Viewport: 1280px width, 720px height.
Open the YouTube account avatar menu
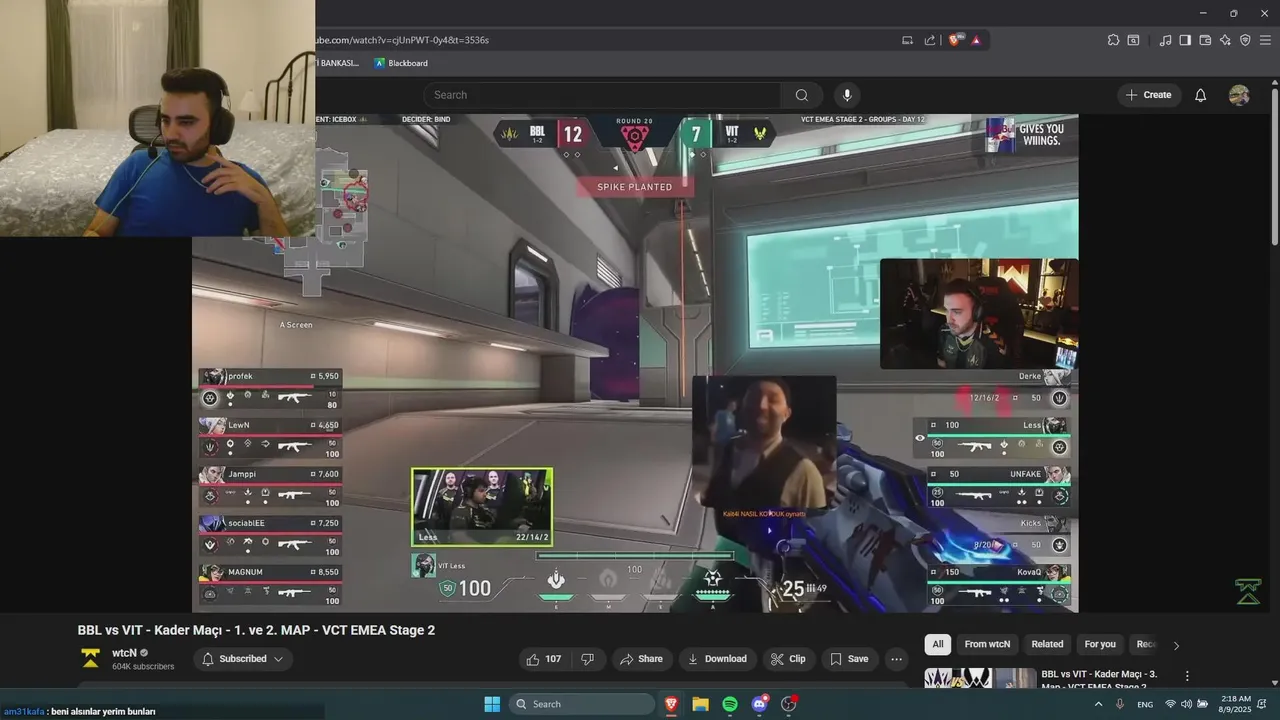coord(1239,95)
